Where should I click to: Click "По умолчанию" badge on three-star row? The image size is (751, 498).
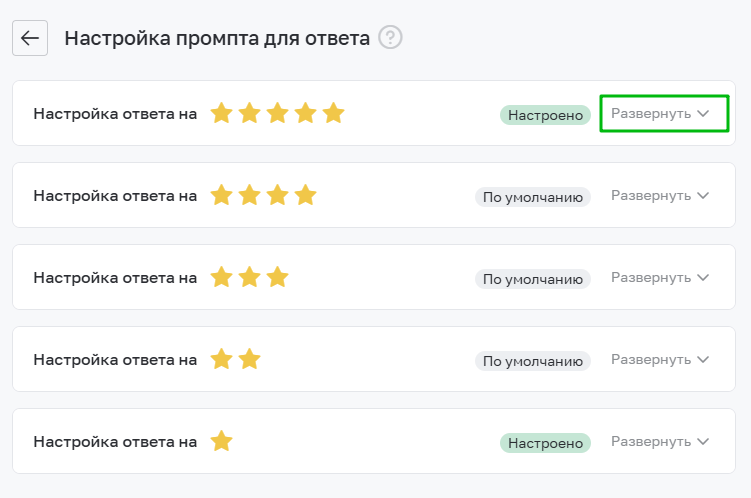tap(533, 278)
